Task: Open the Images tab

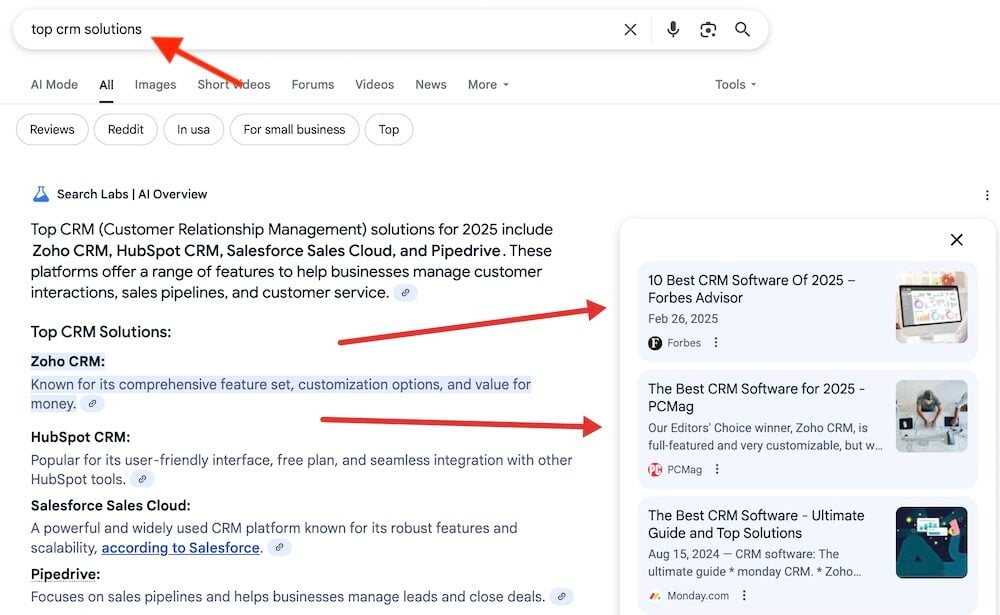Action: pyautogui.click(x=155, y=84)
